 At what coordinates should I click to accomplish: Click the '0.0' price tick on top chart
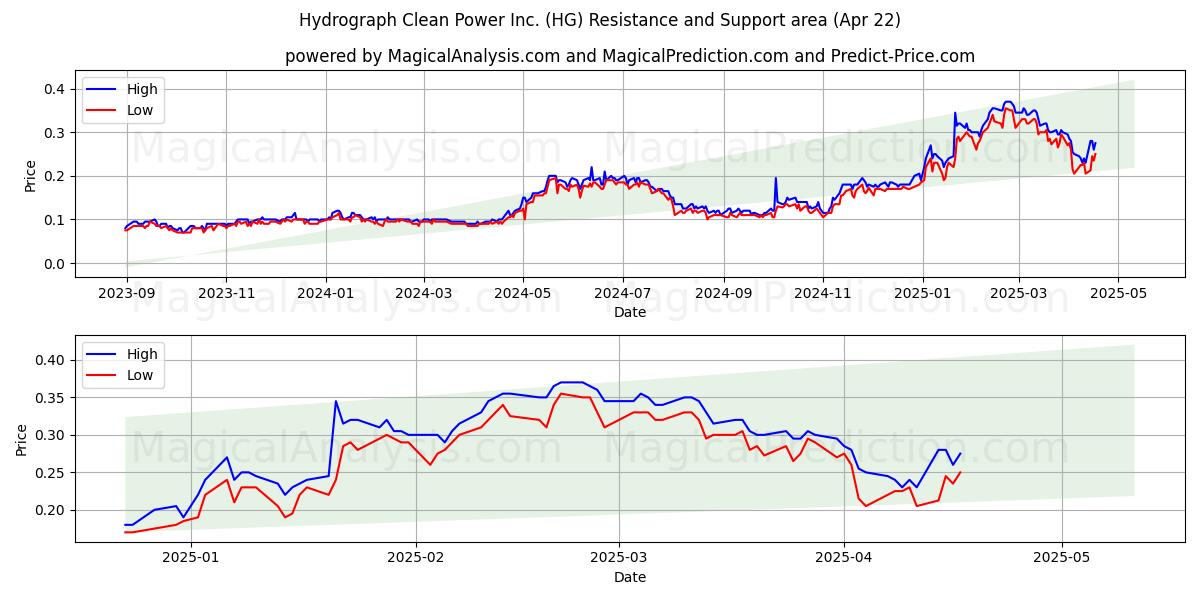55,264
